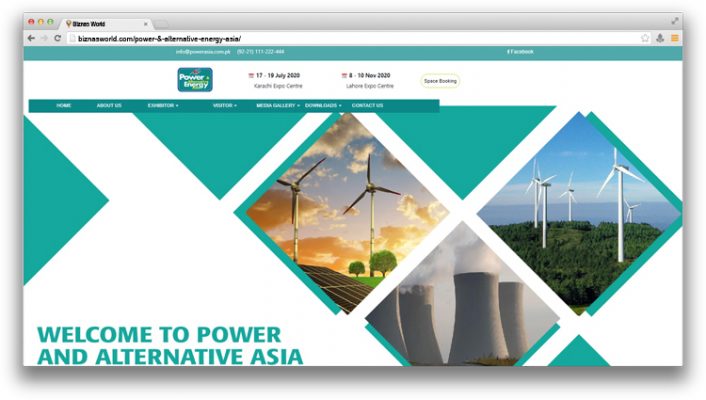Image resolution: width=706 pixels, height=400 pixels.
Task: Close the Biznes World tab
Action: pyautogui.click(x=145, y=24)
